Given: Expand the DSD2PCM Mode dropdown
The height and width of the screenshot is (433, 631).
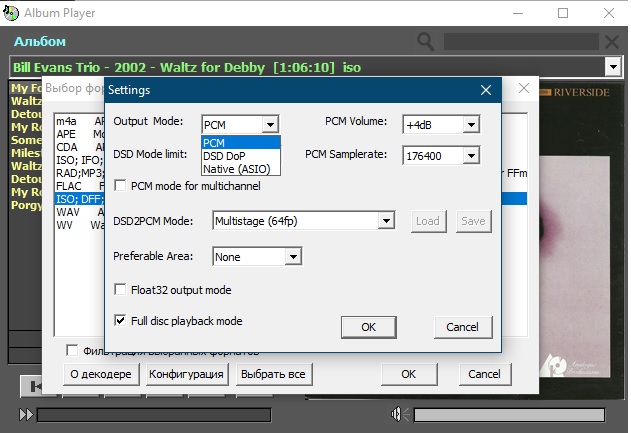Looking at the screenshot, I should click(x=386, y=221).
